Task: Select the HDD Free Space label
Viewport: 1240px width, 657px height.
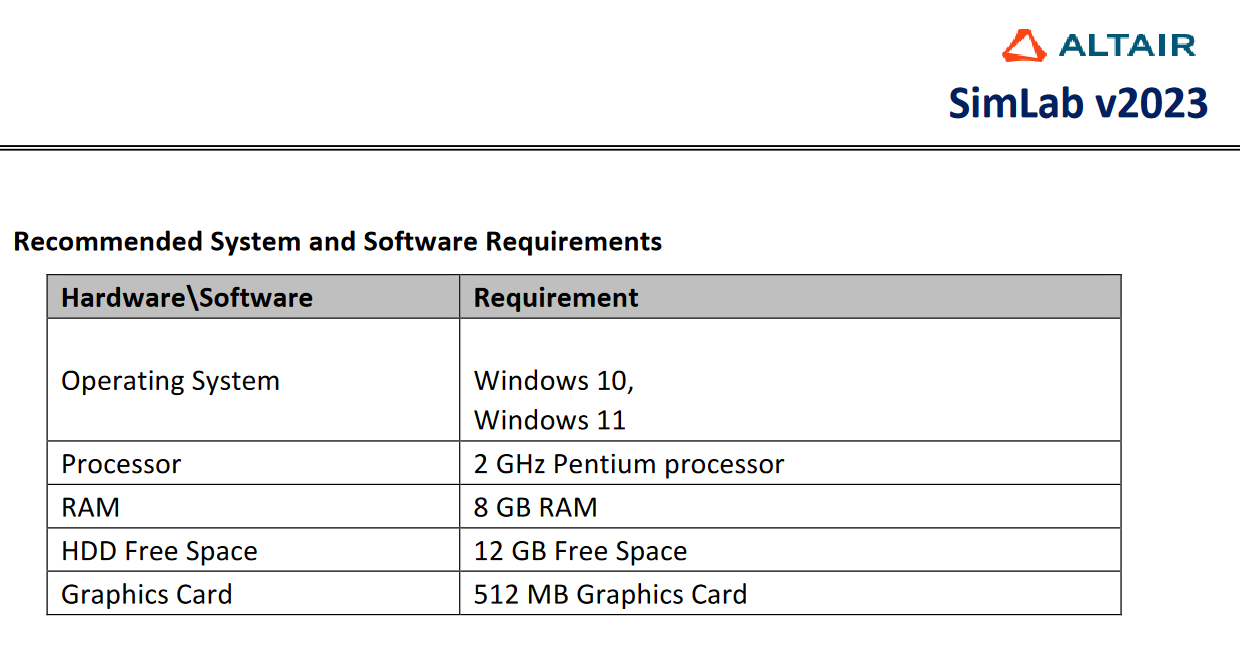Action: 160,551
